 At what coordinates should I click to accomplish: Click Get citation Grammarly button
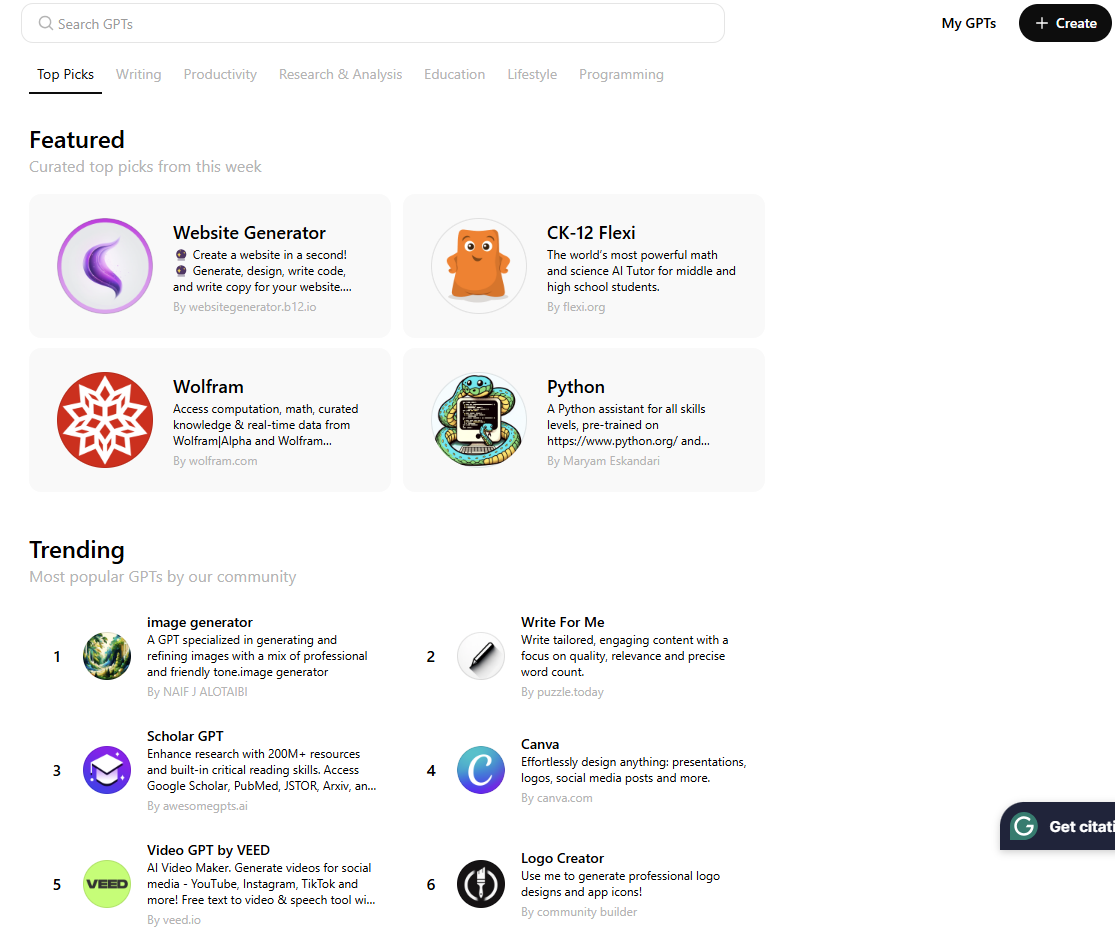(x=1057, y=826)
